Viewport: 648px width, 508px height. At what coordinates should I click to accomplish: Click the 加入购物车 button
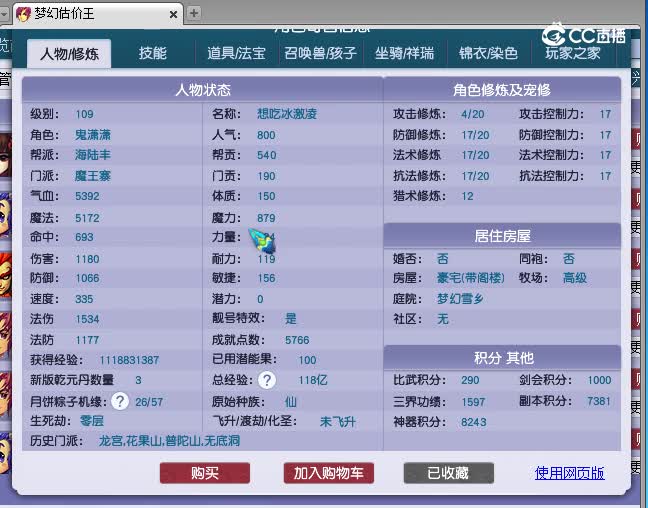click(x=329, y=473)
